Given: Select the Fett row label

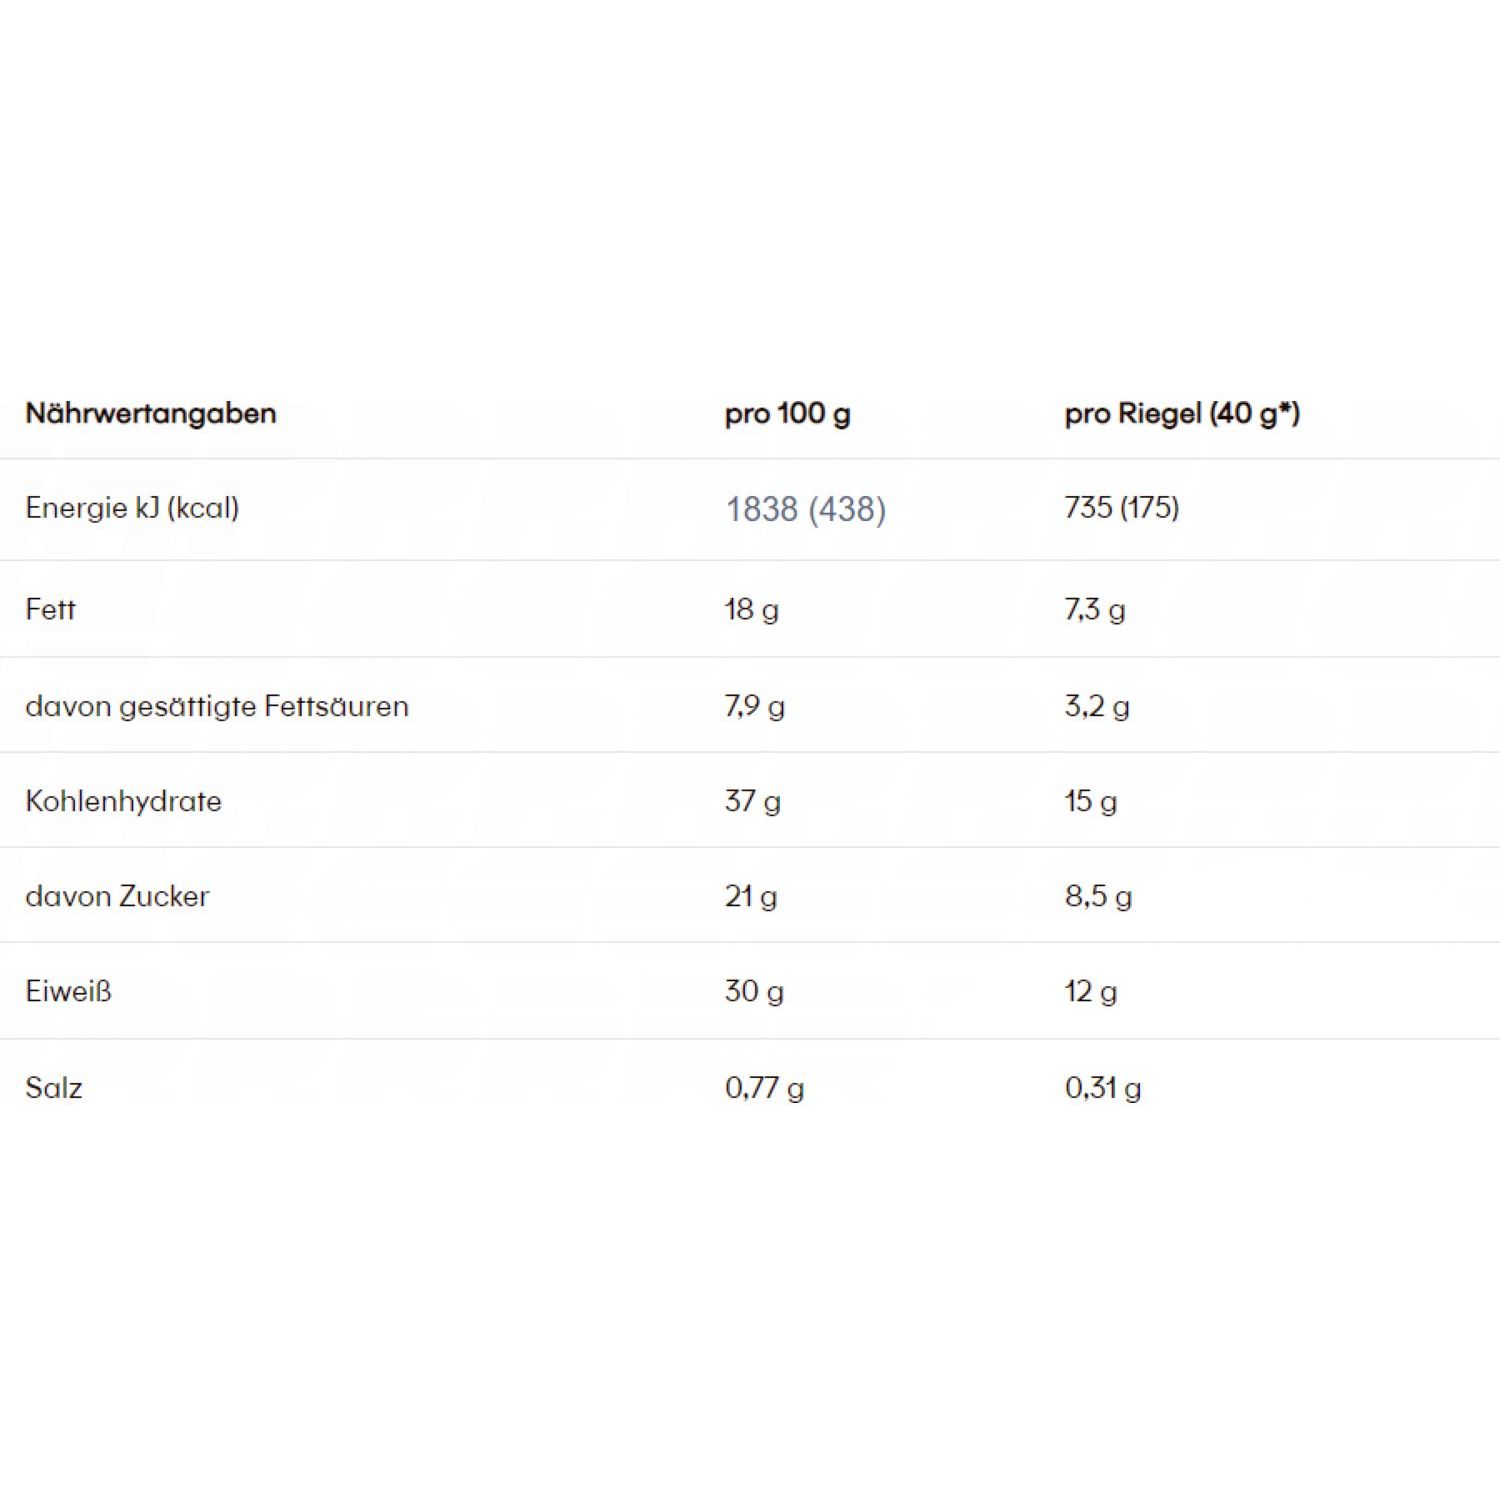Looking at the screenshot, I should coord(50,609).
